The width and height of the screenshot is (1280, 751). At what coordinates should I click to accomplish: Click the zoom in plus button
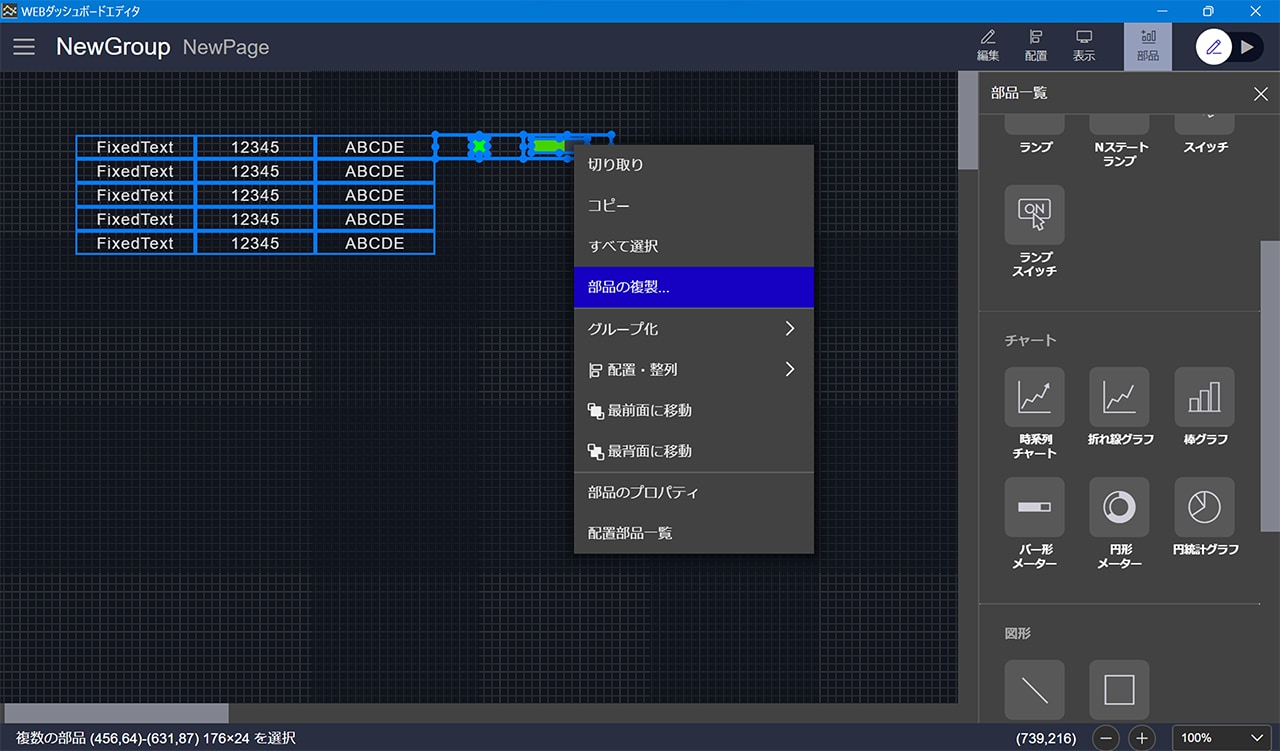pos(1142,738)
